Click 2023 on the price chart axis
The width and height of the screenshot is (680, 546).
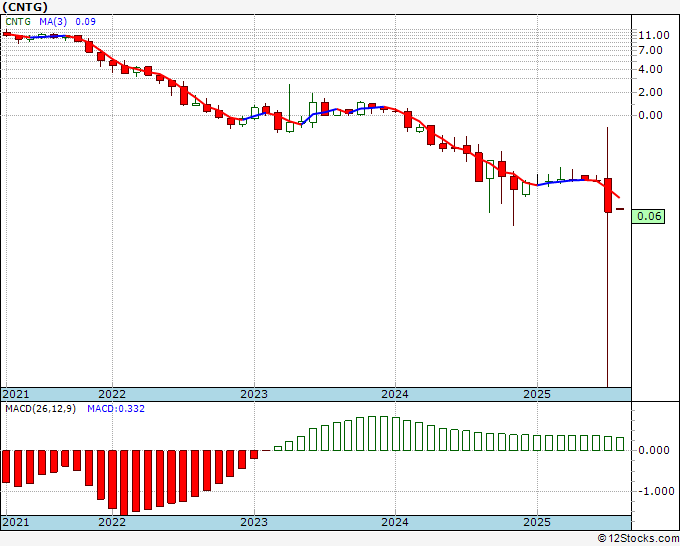point(254,394)
